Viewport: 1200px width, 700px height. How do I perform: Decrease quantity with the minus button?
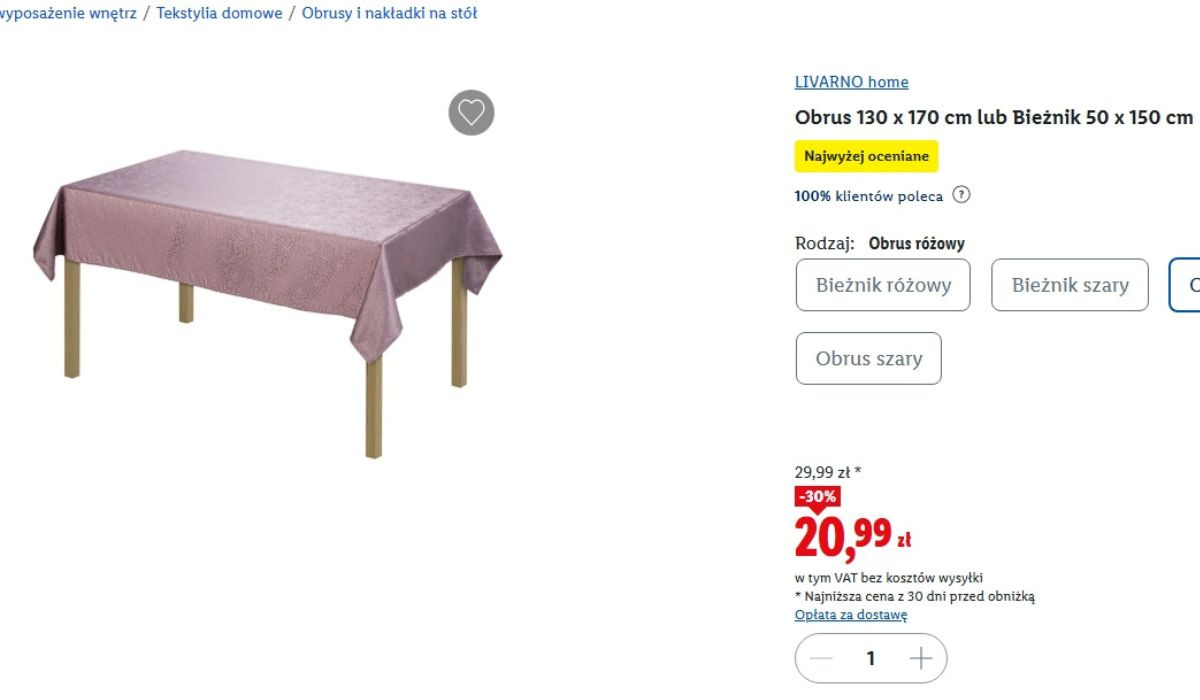(821, 658)
